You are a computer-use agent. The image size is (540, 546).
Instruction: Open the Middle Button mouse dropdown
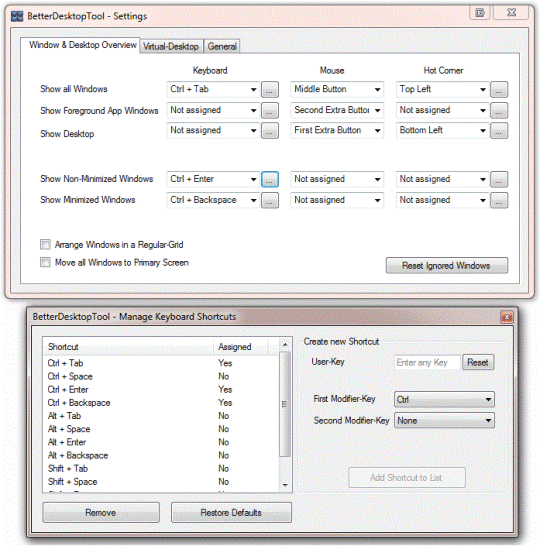337,89
